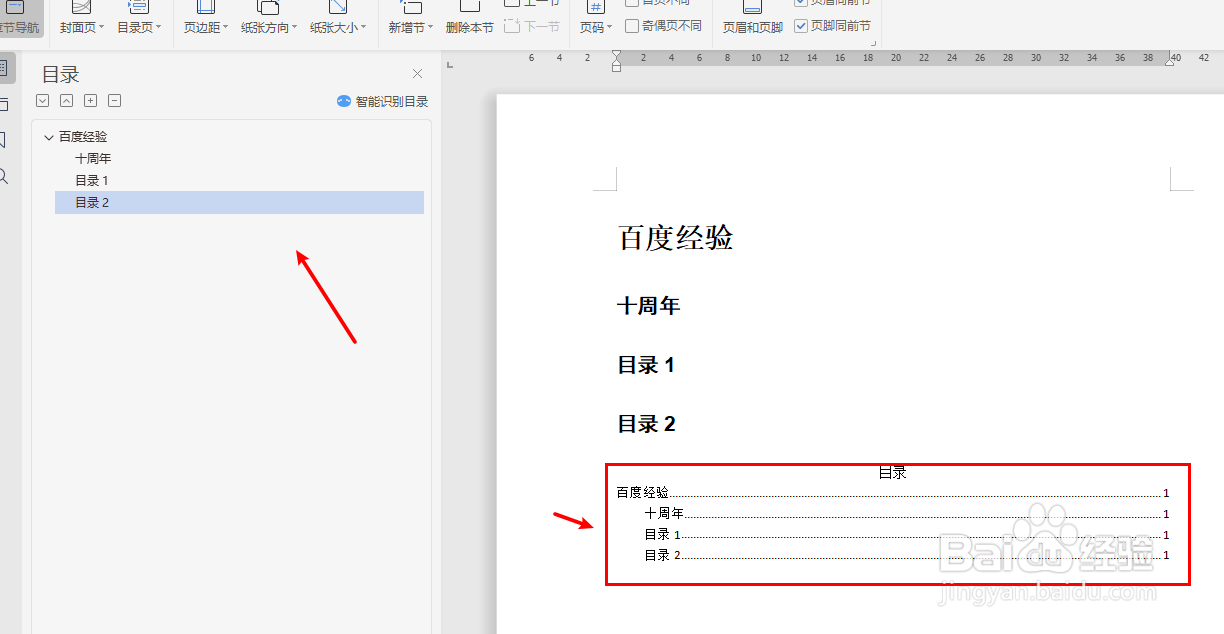Click the 智能识别目录 link

coord(382,101)
